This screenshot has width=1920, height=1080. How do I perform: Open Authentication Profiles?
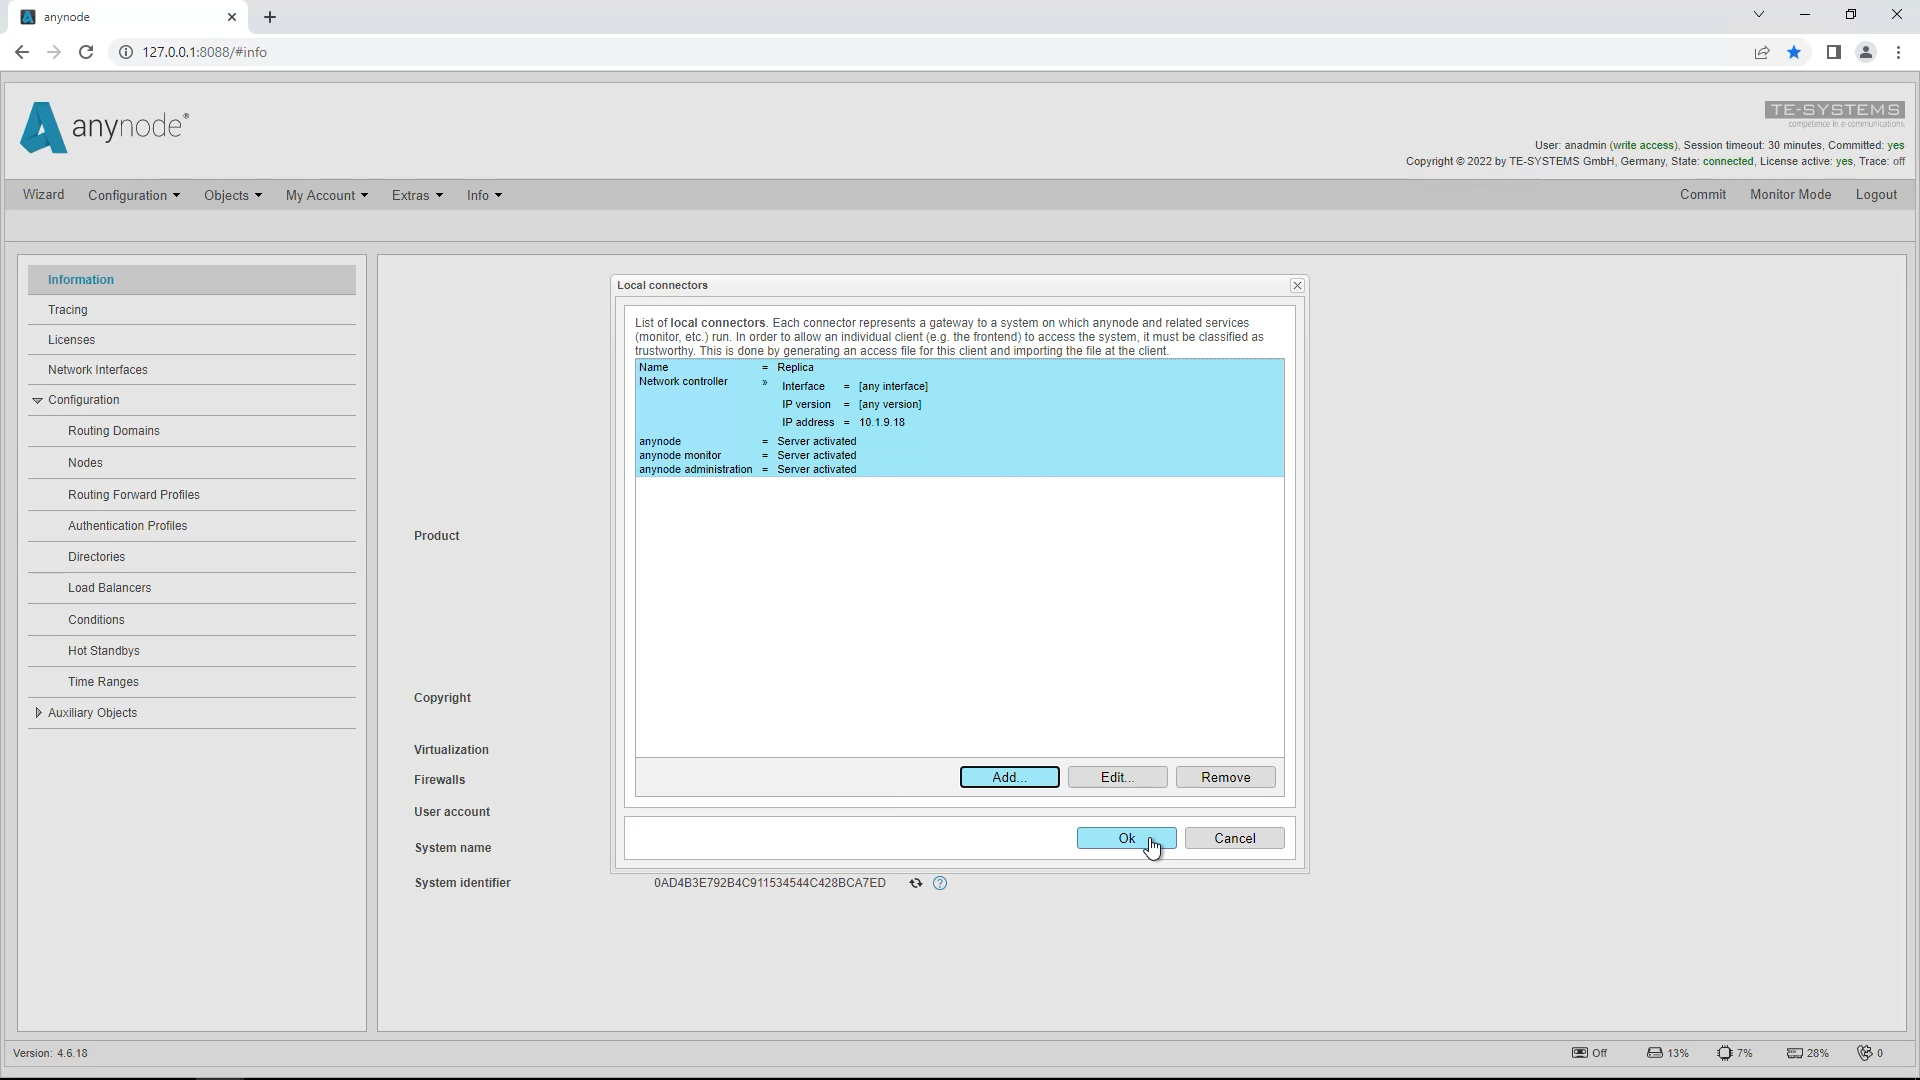click(x=192, y=526)
